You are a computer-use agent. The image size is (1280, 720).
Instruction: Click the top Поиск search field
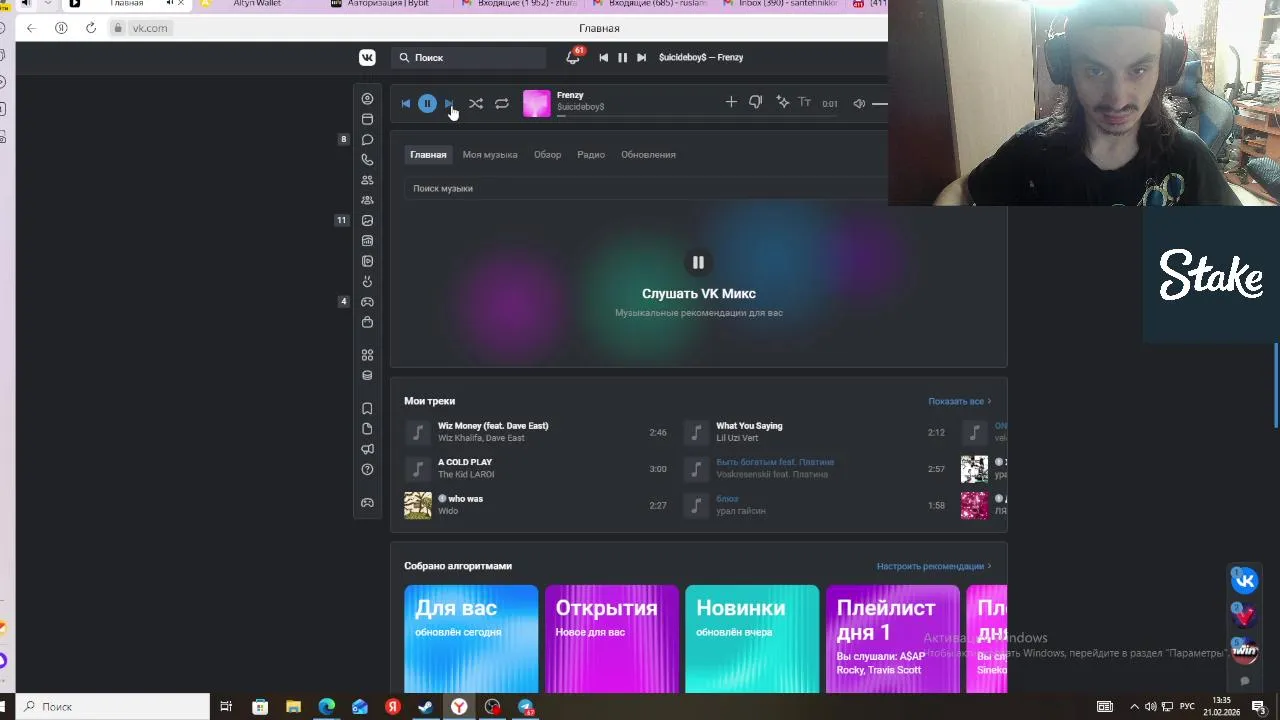[x=468, y=57]
